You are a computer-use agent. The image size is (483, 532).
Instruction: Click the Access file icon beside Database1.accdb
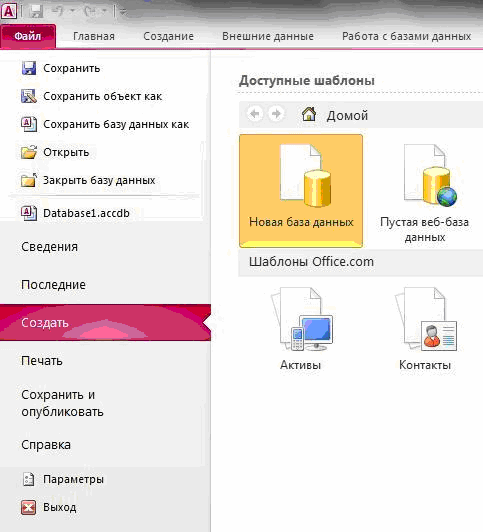click(x=29, y=213)
